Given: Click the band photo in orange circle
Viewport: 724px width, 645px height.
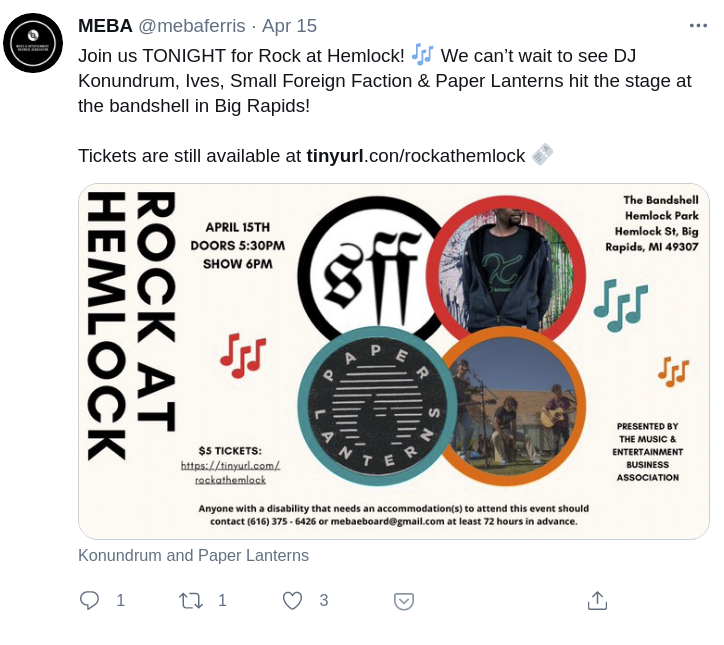Looking at the screenshot, I should [x=513, y=407].
